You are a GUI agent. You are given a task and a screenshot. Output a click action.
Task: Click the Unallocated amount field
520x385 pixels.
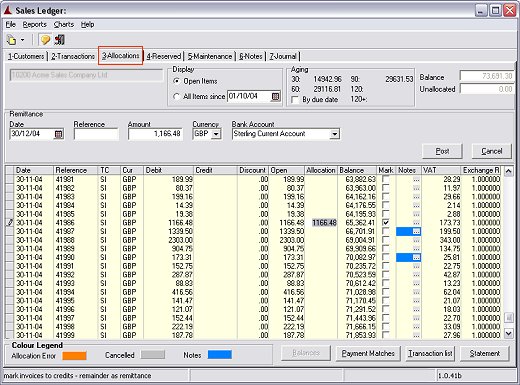pos(487,89)
